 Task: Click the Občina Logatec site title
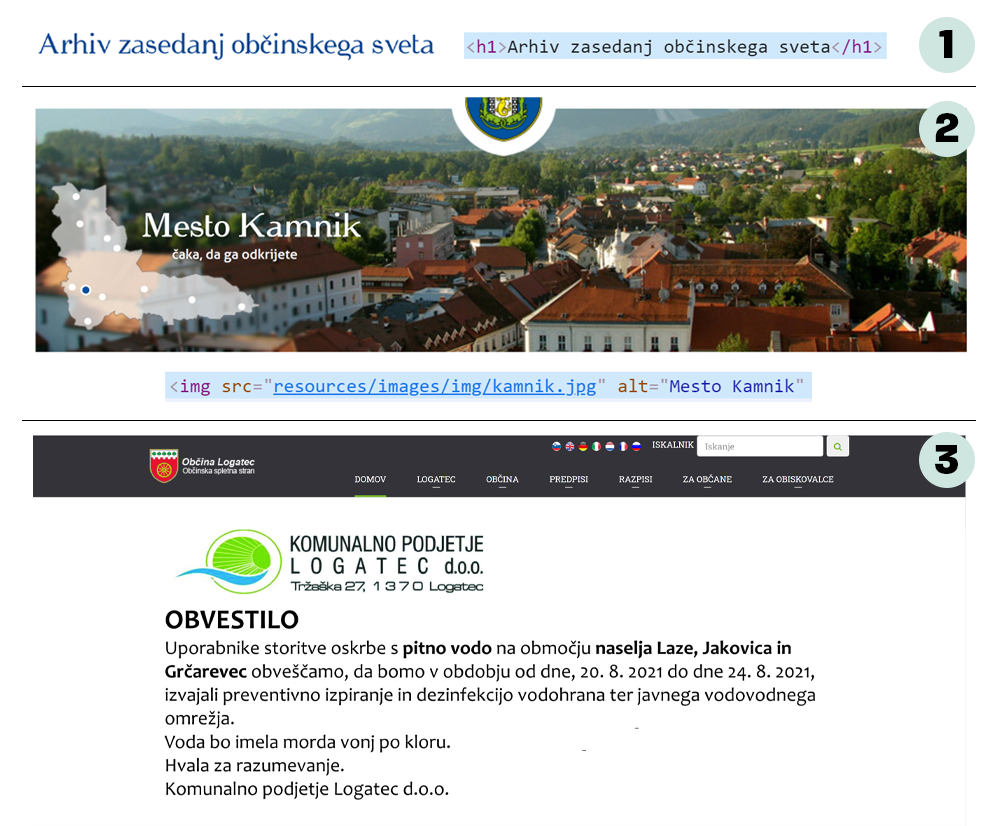pyautogui.click(x=217, y=462)
